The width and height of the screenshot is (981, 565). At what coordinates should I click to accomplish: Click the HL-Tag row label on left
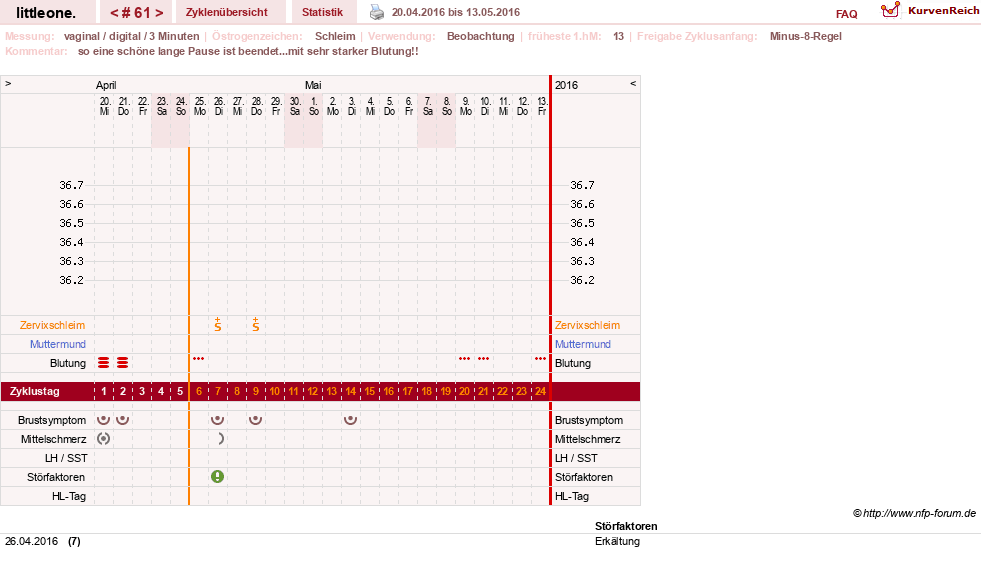click(69, 496)
